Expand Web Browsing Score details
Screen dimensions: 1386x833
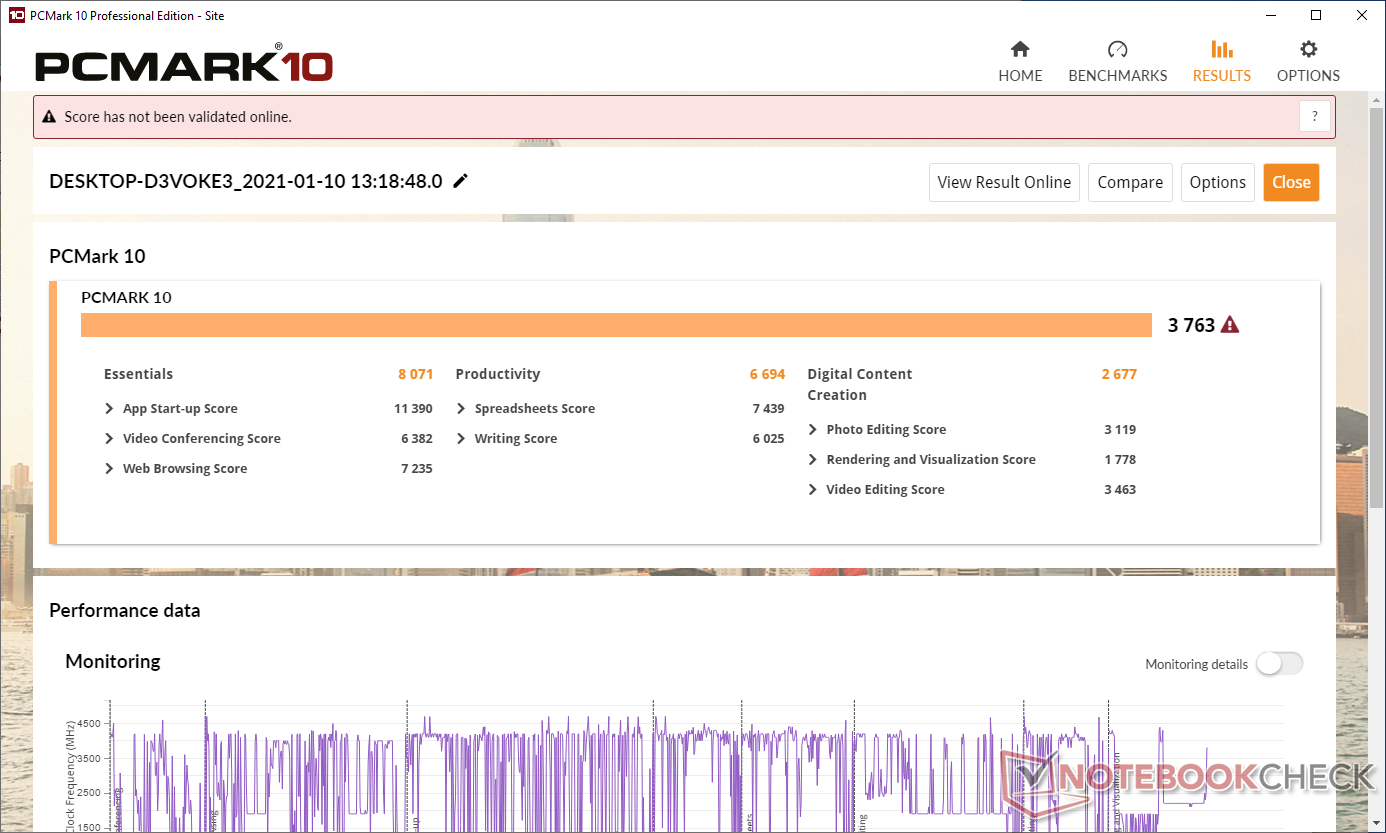[x=109, y=469]
